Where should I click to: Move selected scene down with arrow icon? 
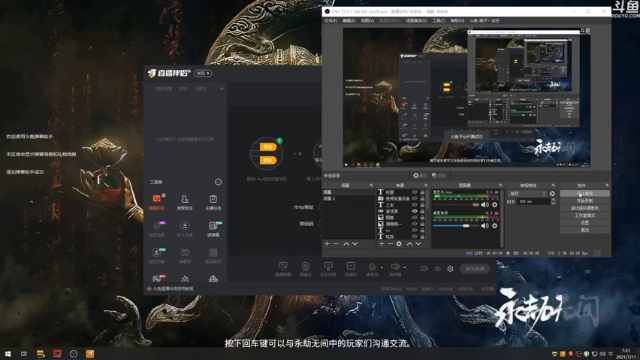(x=355, y=244)
